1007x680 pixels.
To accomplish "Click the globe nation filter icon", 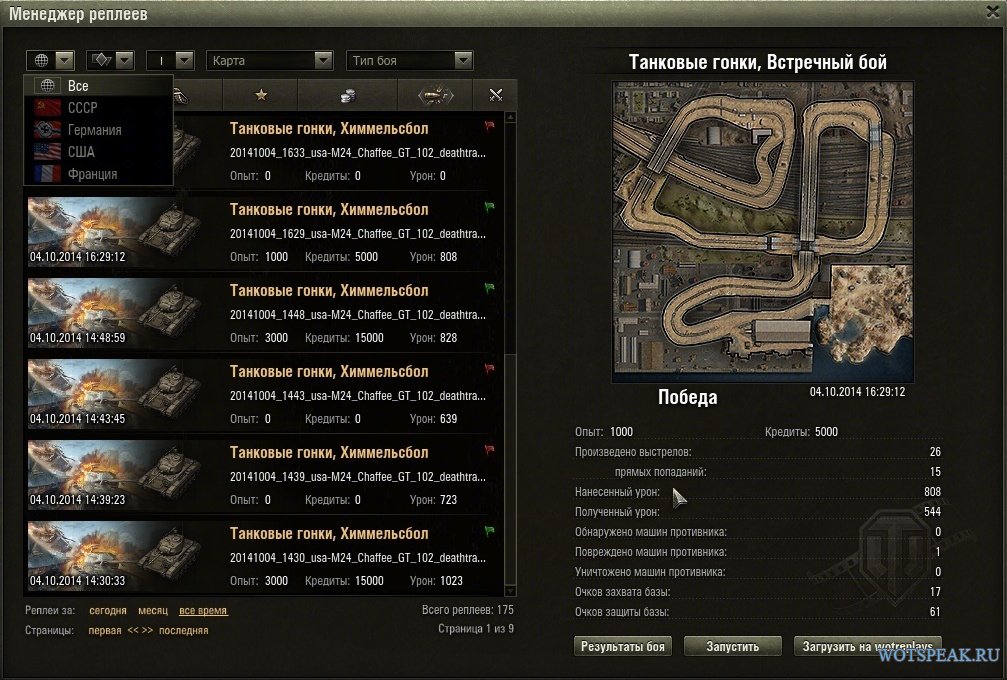I will tap(40, 60).
